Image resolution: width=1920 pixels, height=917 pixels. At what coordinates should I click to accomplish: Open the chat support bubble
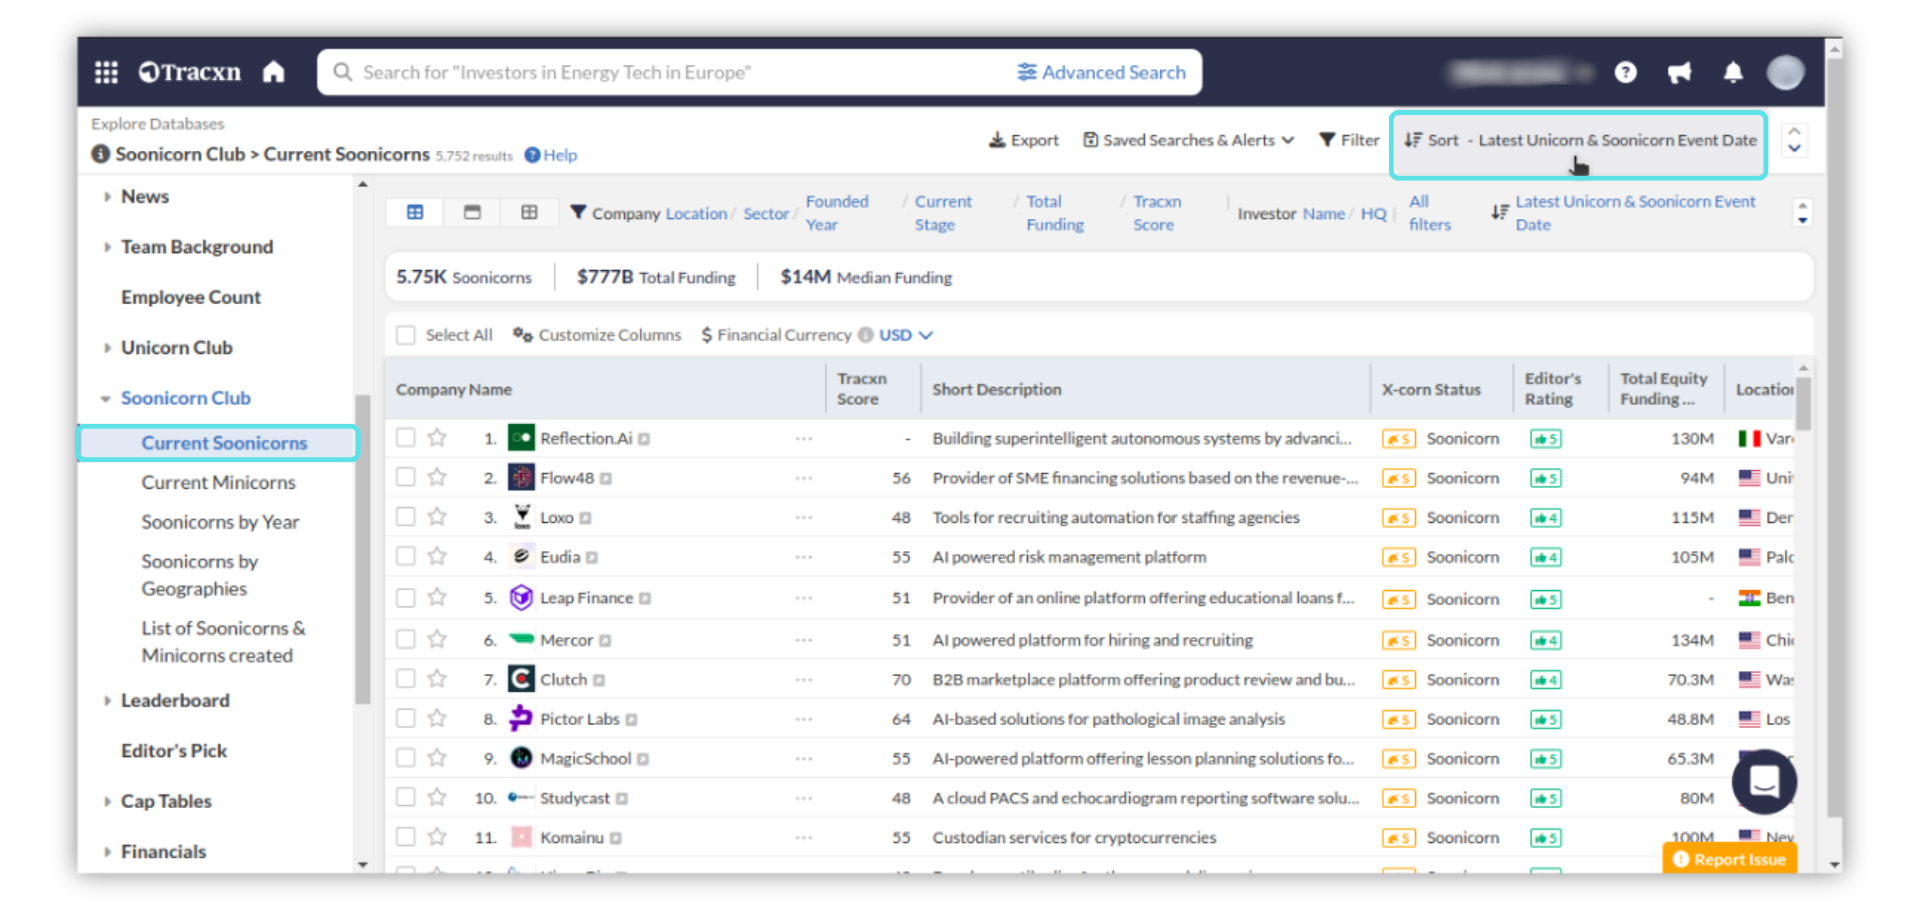coord(1763,781)
